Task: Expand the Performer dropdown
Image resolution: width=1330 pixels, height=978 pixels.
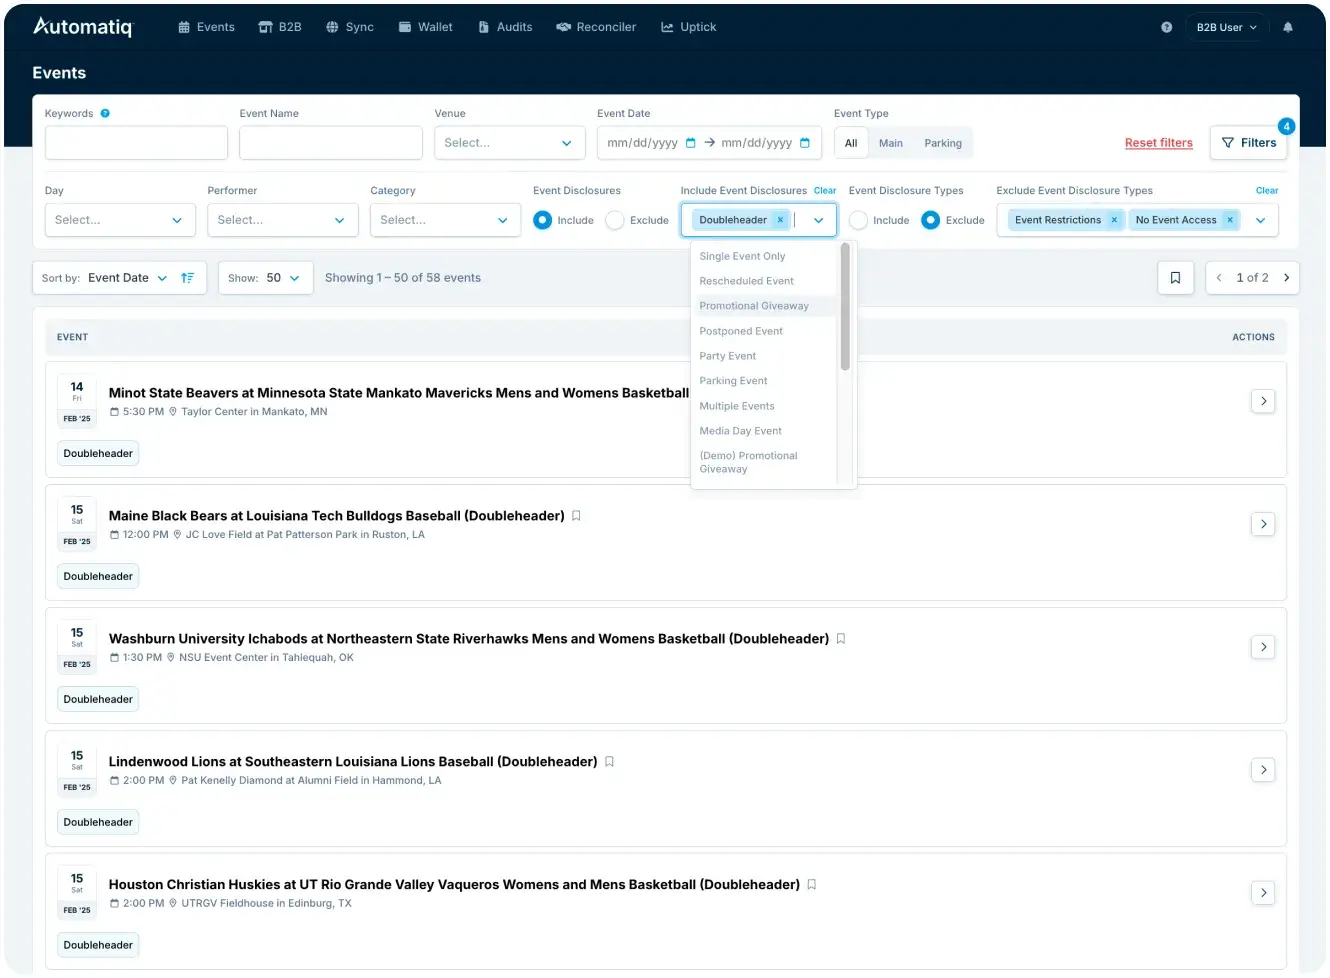Action: pyautogui.click(x=282, y=220)
